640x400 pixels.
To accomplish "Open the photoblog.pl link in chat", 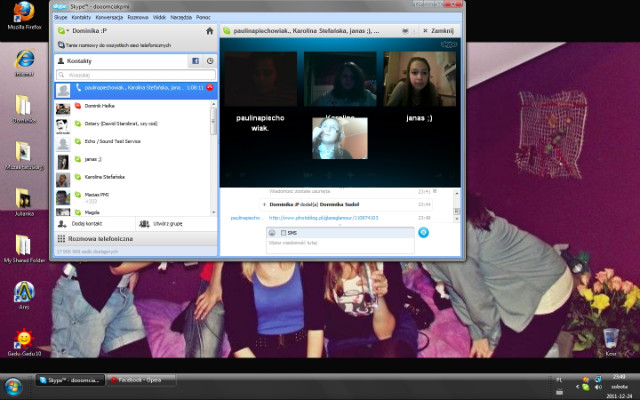I will 323,218.
